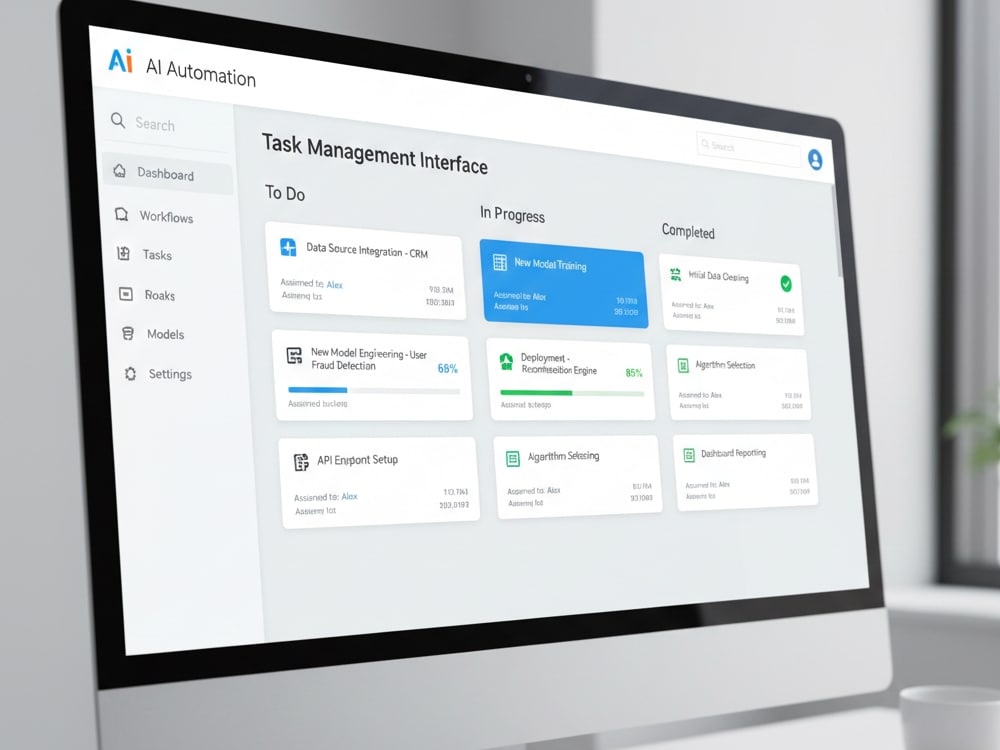Image resolution: width=1000 pixels, height=750 pixels.
Task: Open the Dashboard menu item
Action: (168, 173)
